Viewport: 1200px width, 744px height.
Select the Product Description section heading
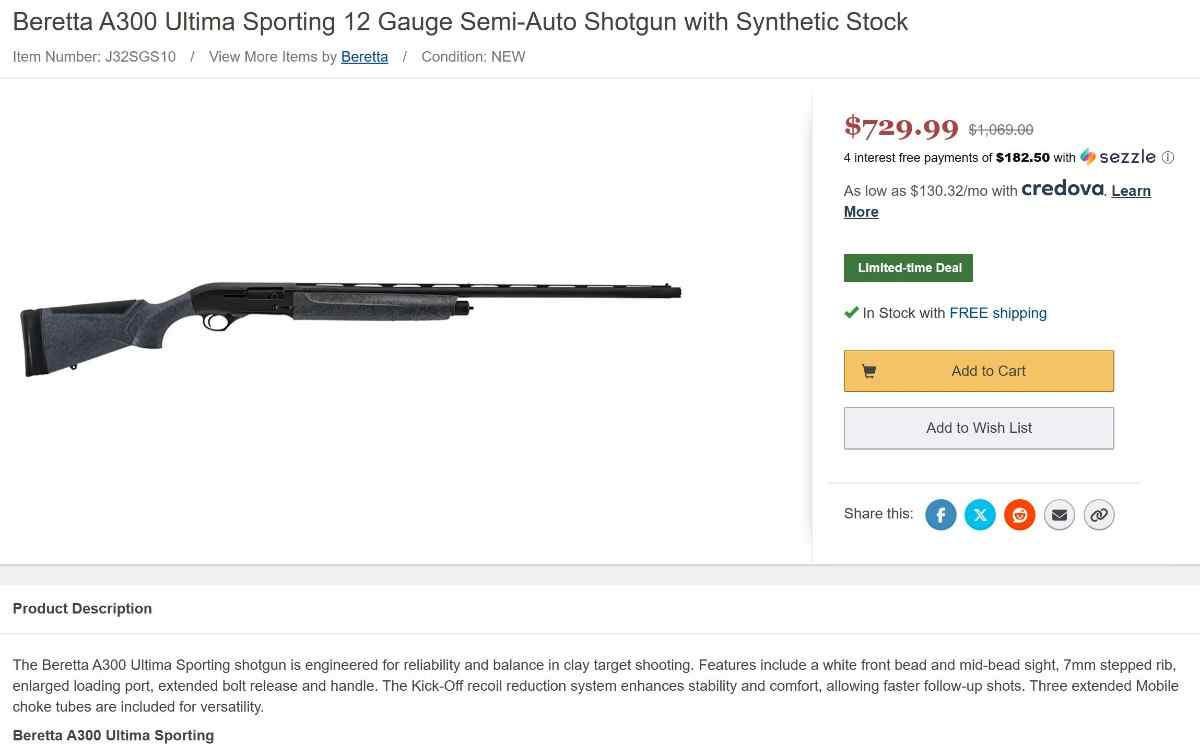[x=82, y=608]
